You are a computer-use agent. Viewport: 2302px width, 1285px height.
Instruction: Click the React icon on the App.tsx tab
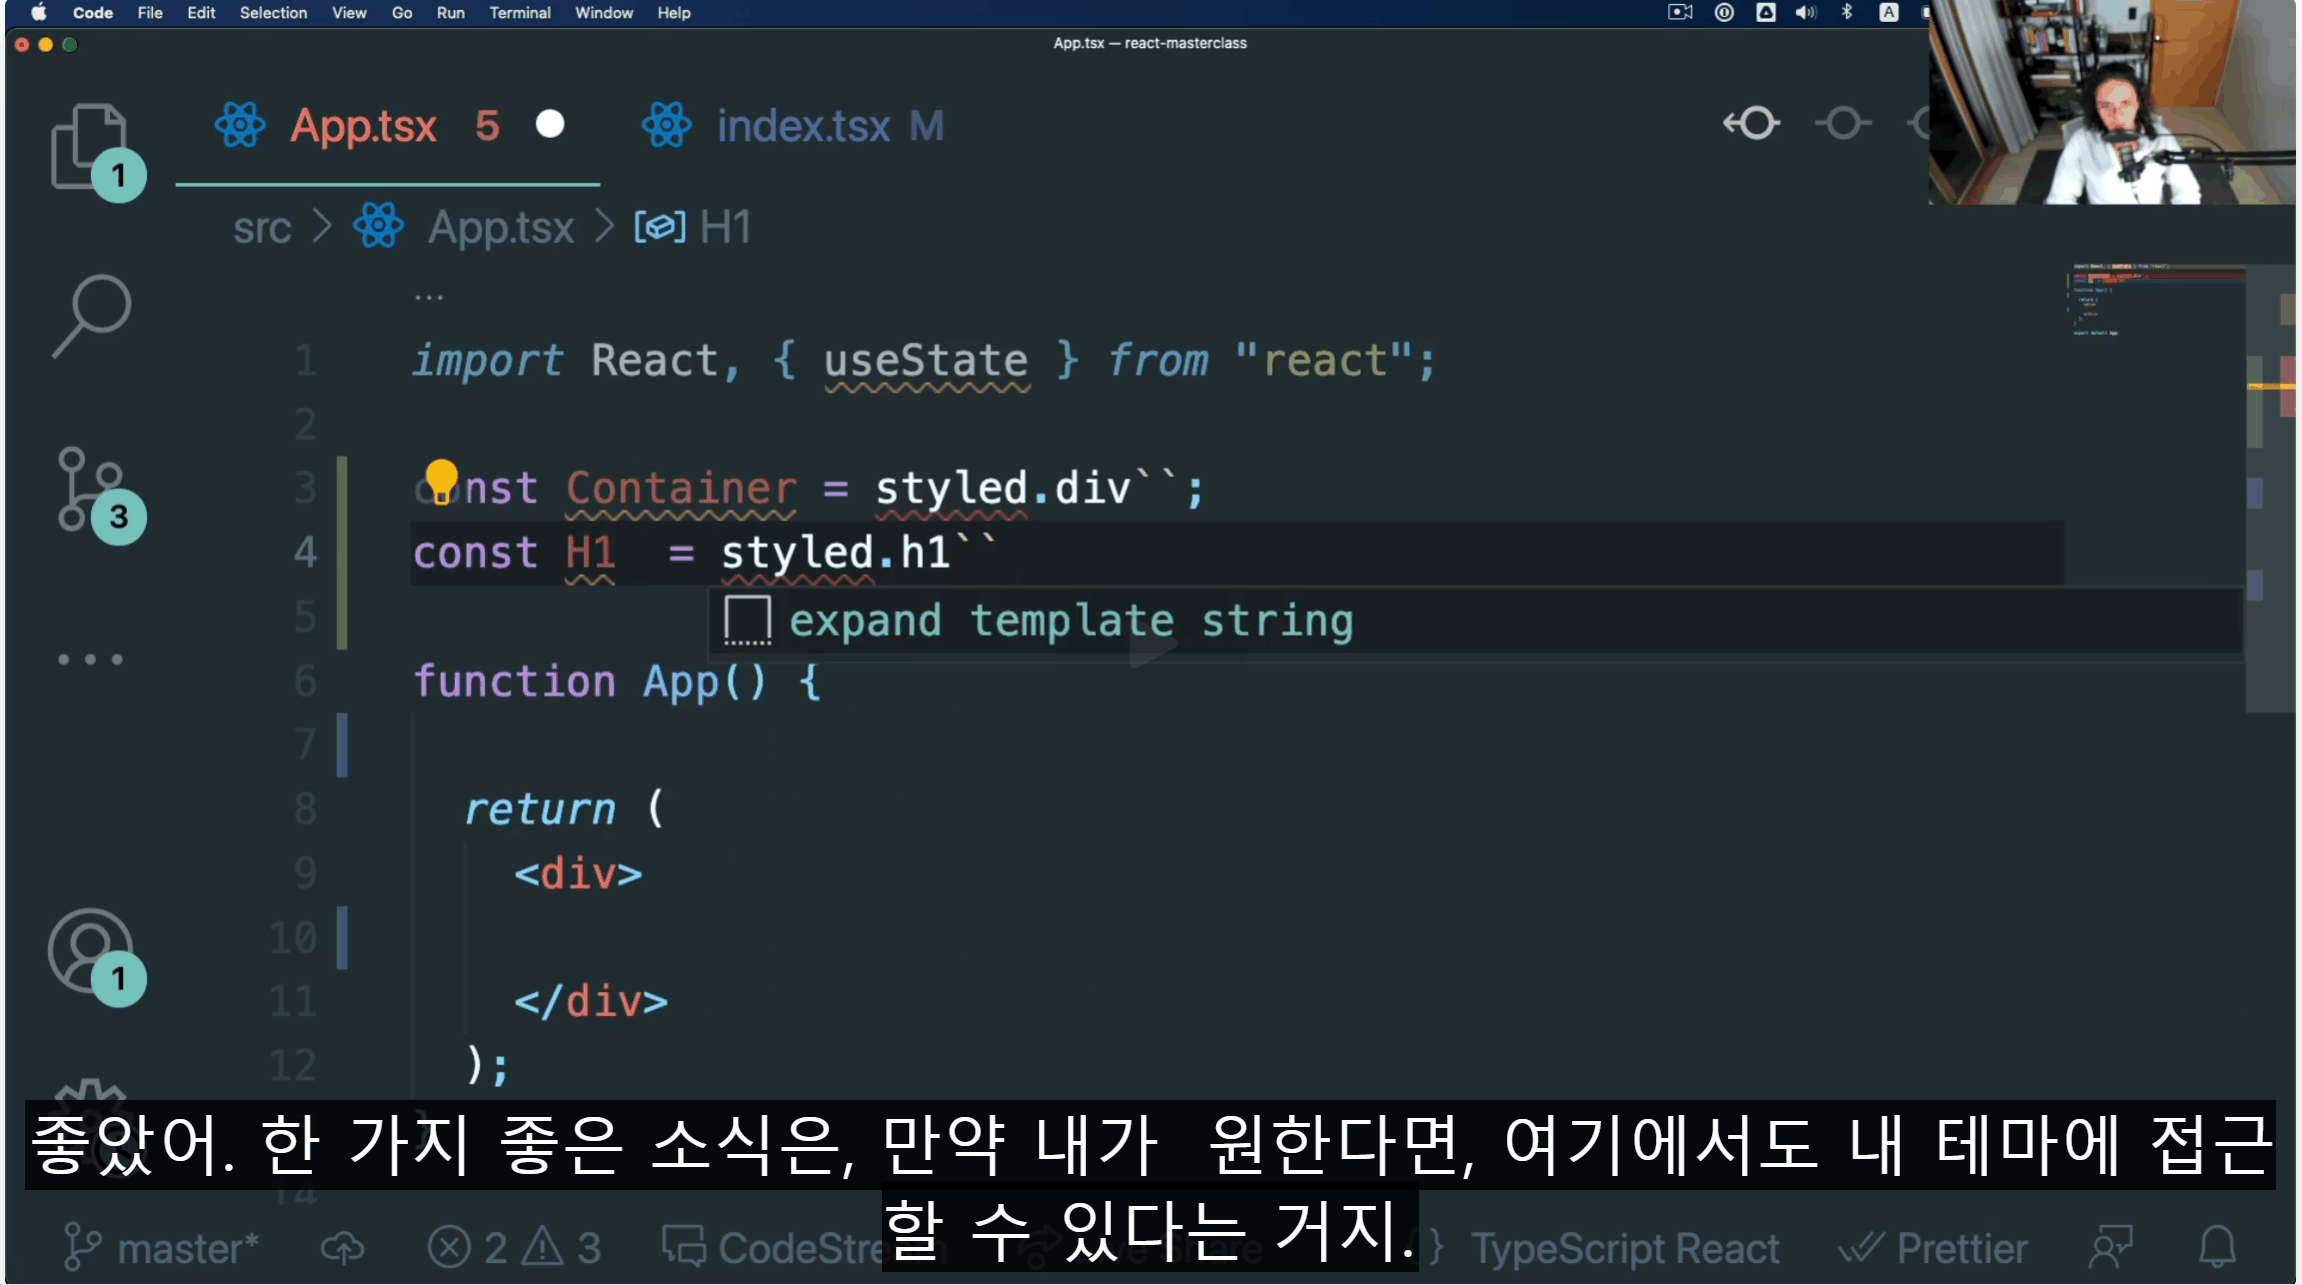[x=240, y=125]
